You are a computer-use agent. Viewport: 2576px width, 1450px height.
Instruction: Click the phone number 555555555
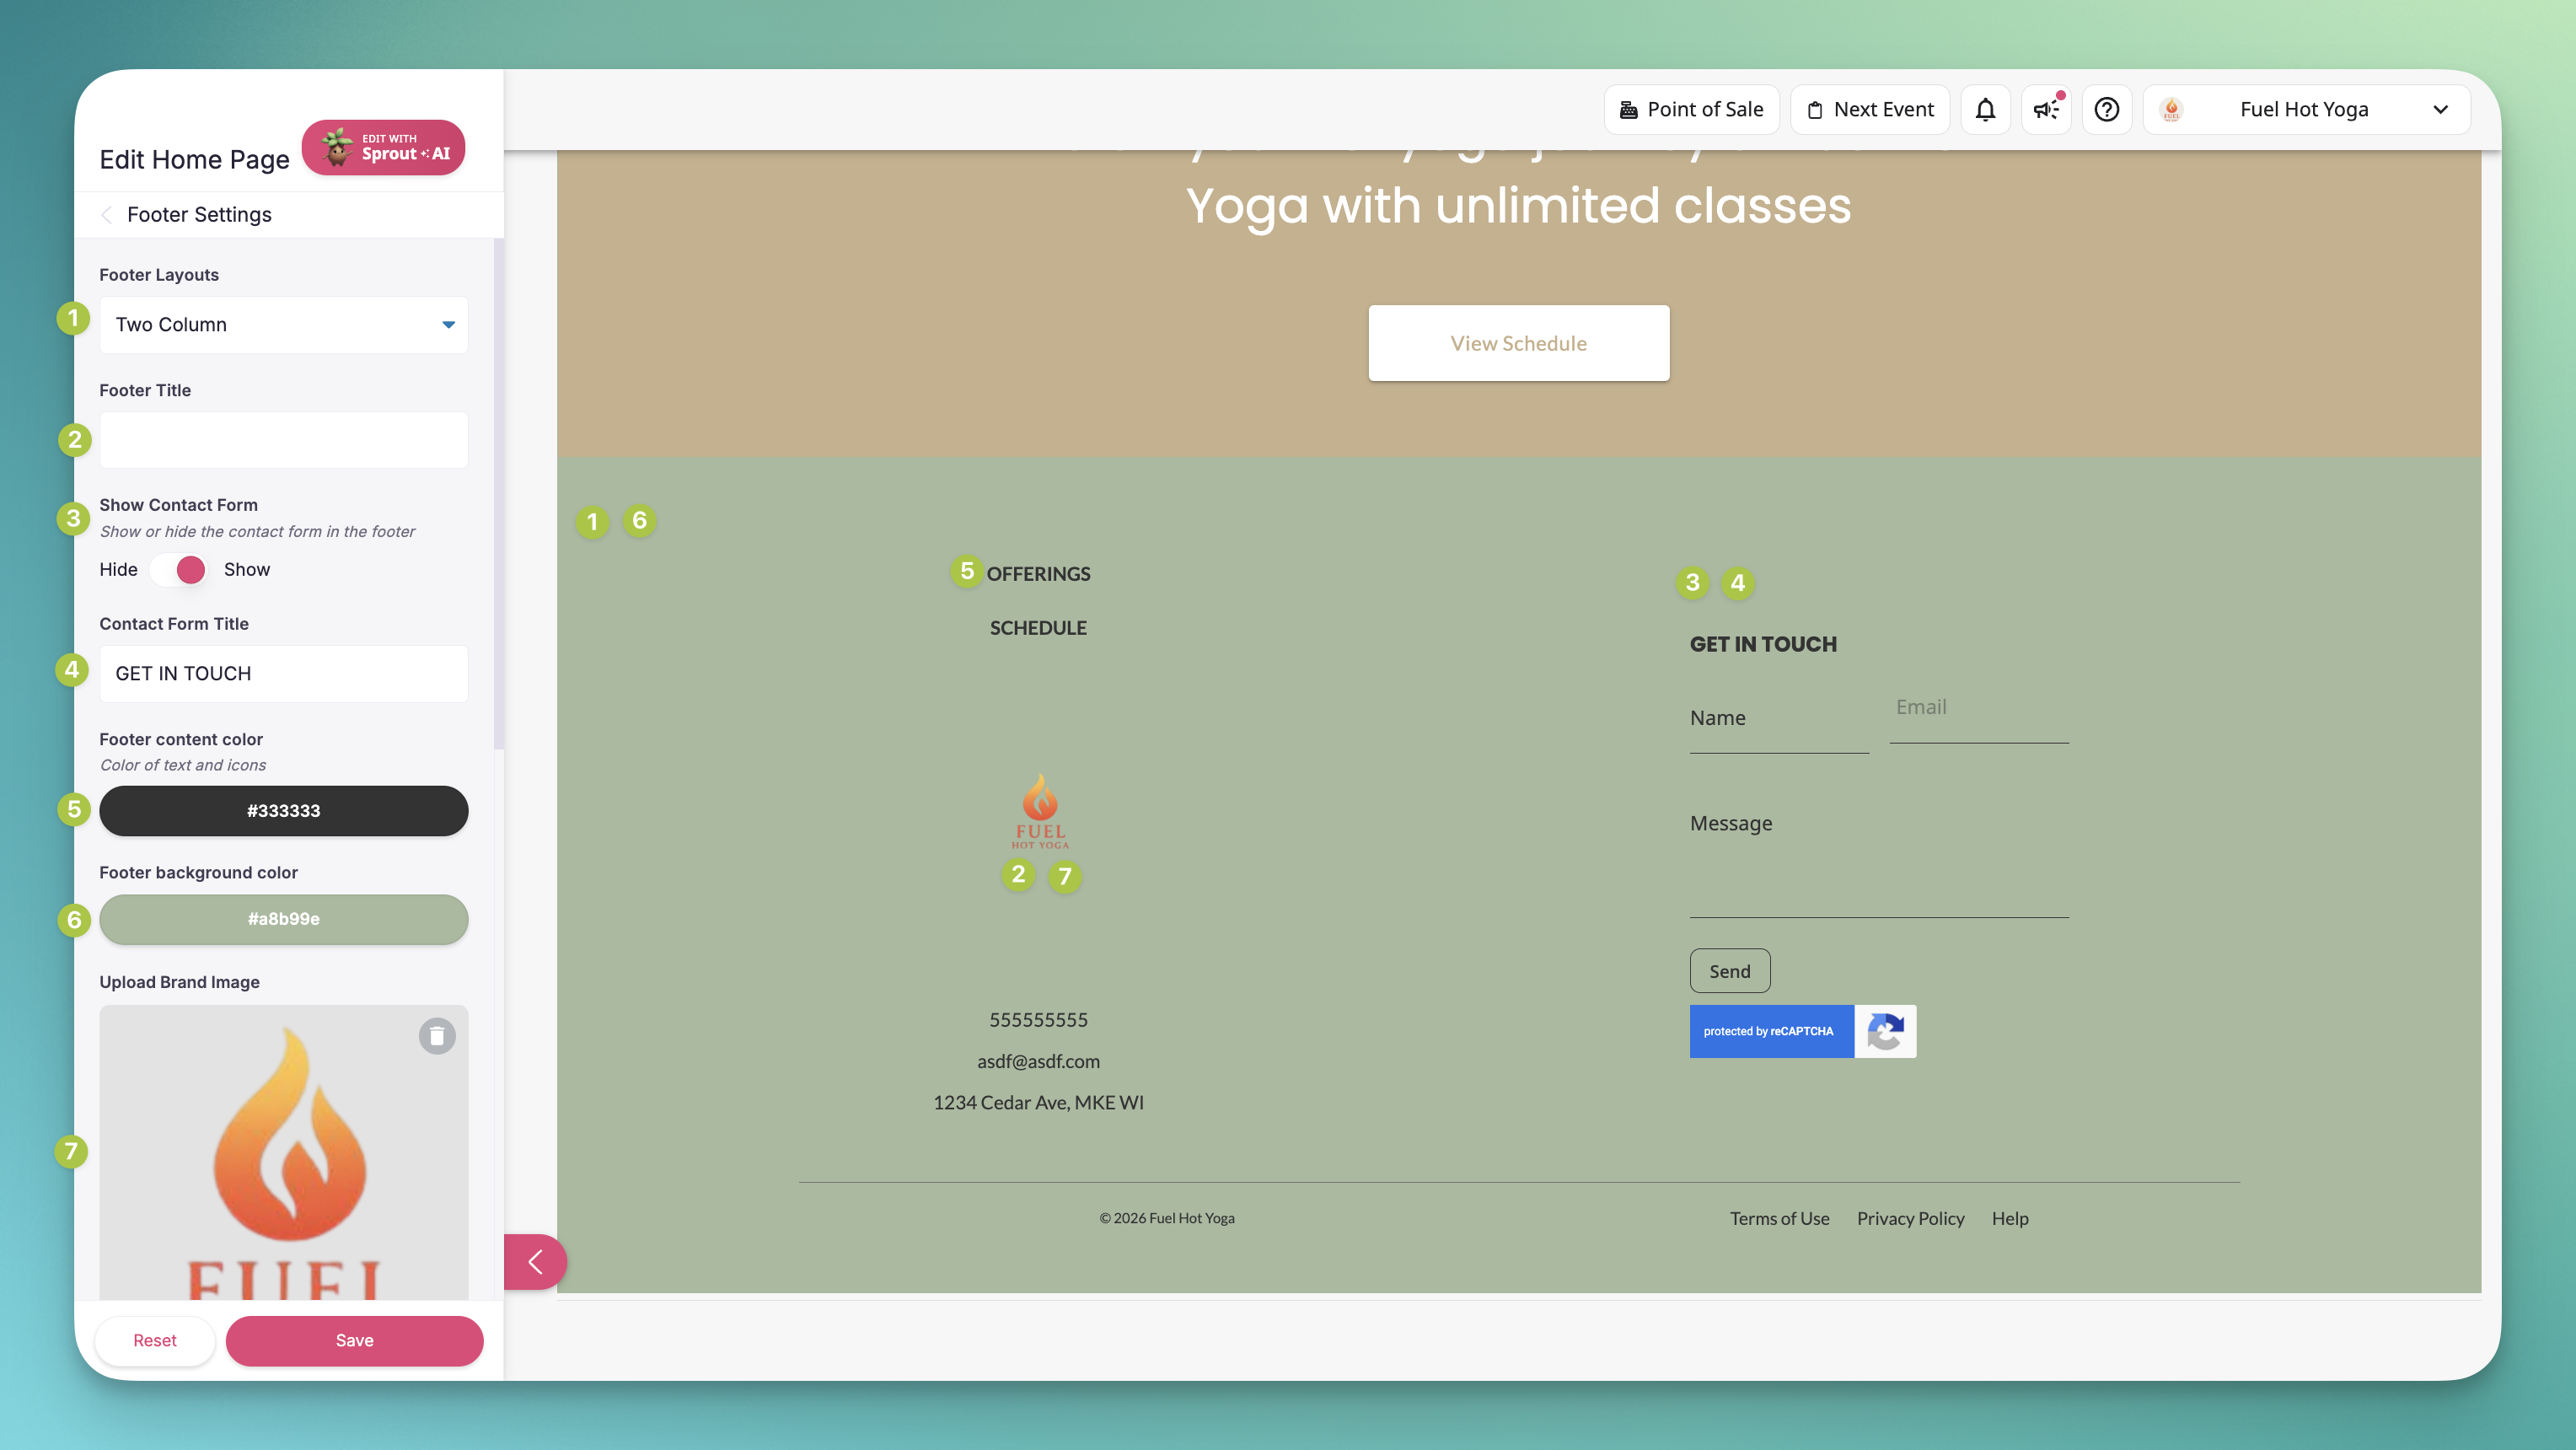[1038, 1020]
